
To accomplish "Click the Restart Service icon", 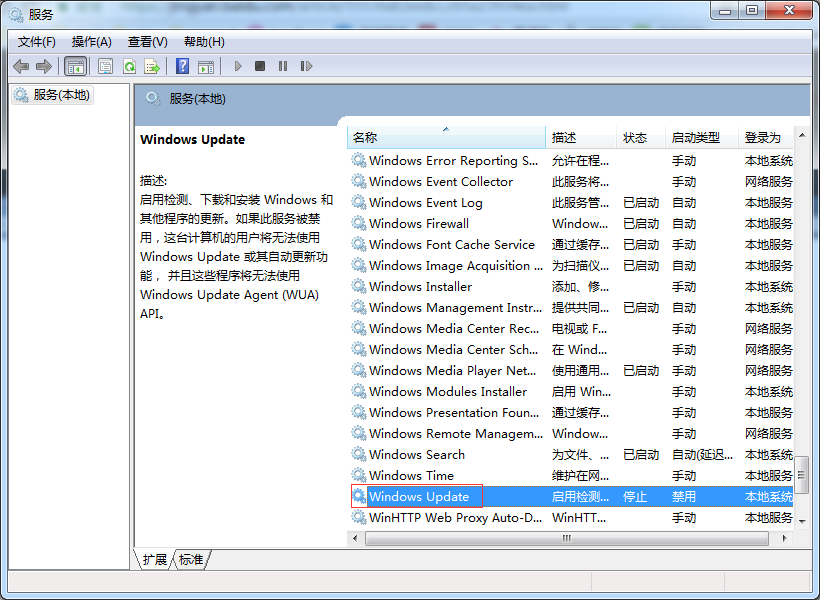I will [x=306, y=66].
